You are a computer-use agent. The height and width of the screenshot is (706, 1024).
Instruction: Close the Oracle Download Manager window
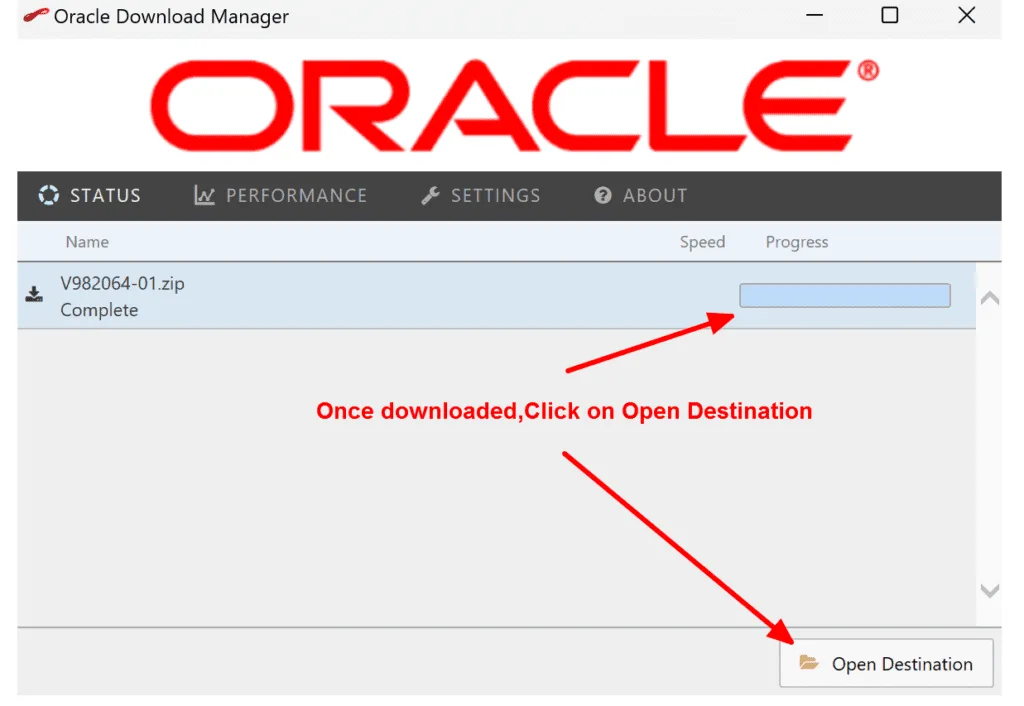coord(966,15)
